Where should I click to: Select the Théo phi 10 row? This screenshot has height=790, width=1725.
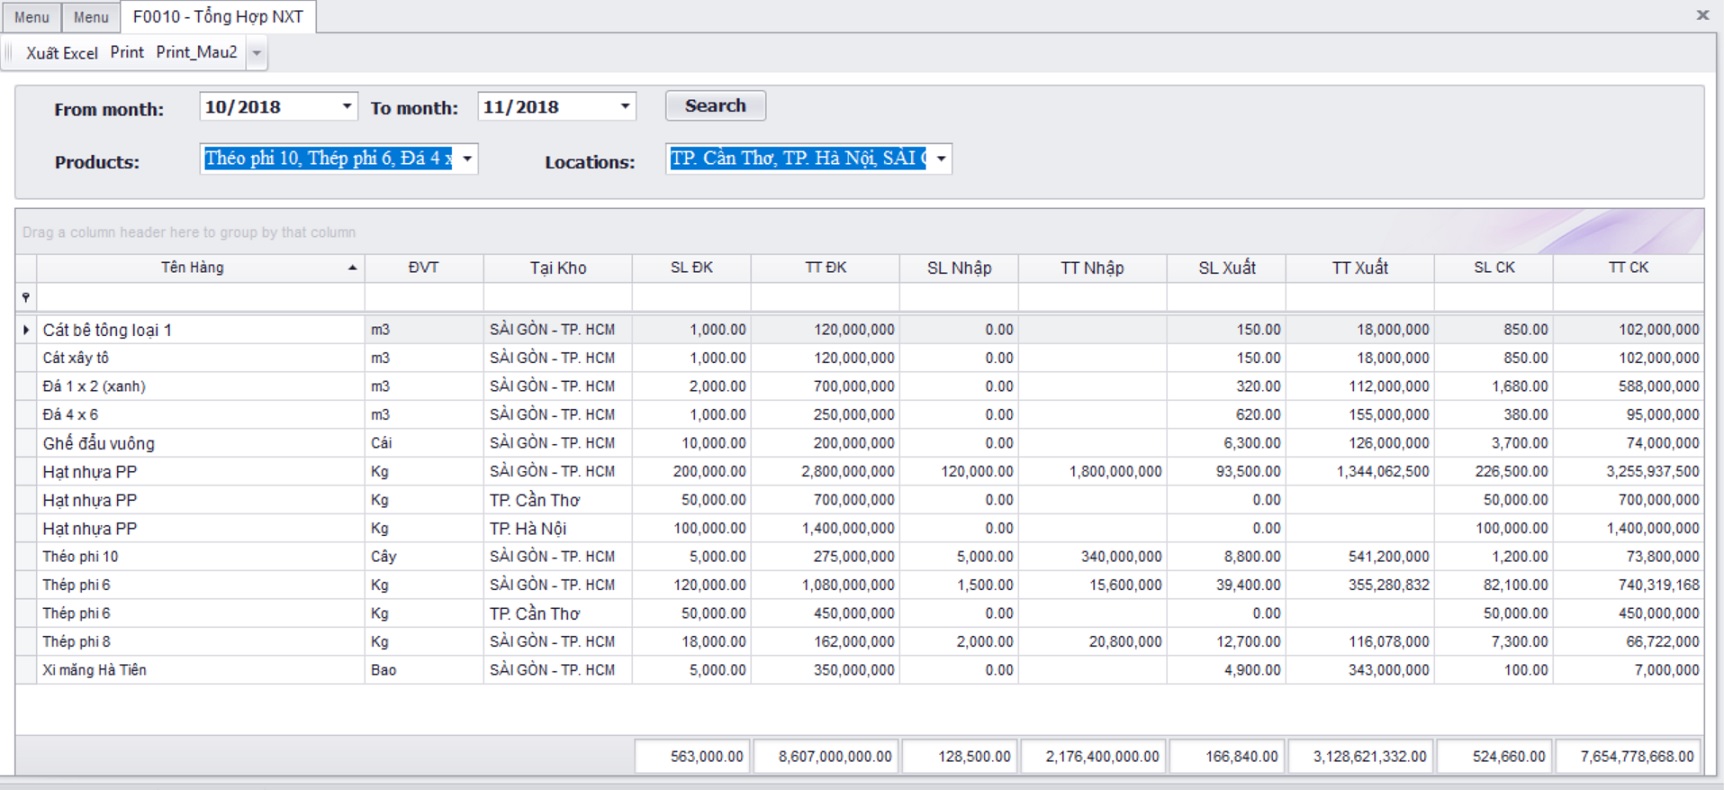[x=860, y=556]
